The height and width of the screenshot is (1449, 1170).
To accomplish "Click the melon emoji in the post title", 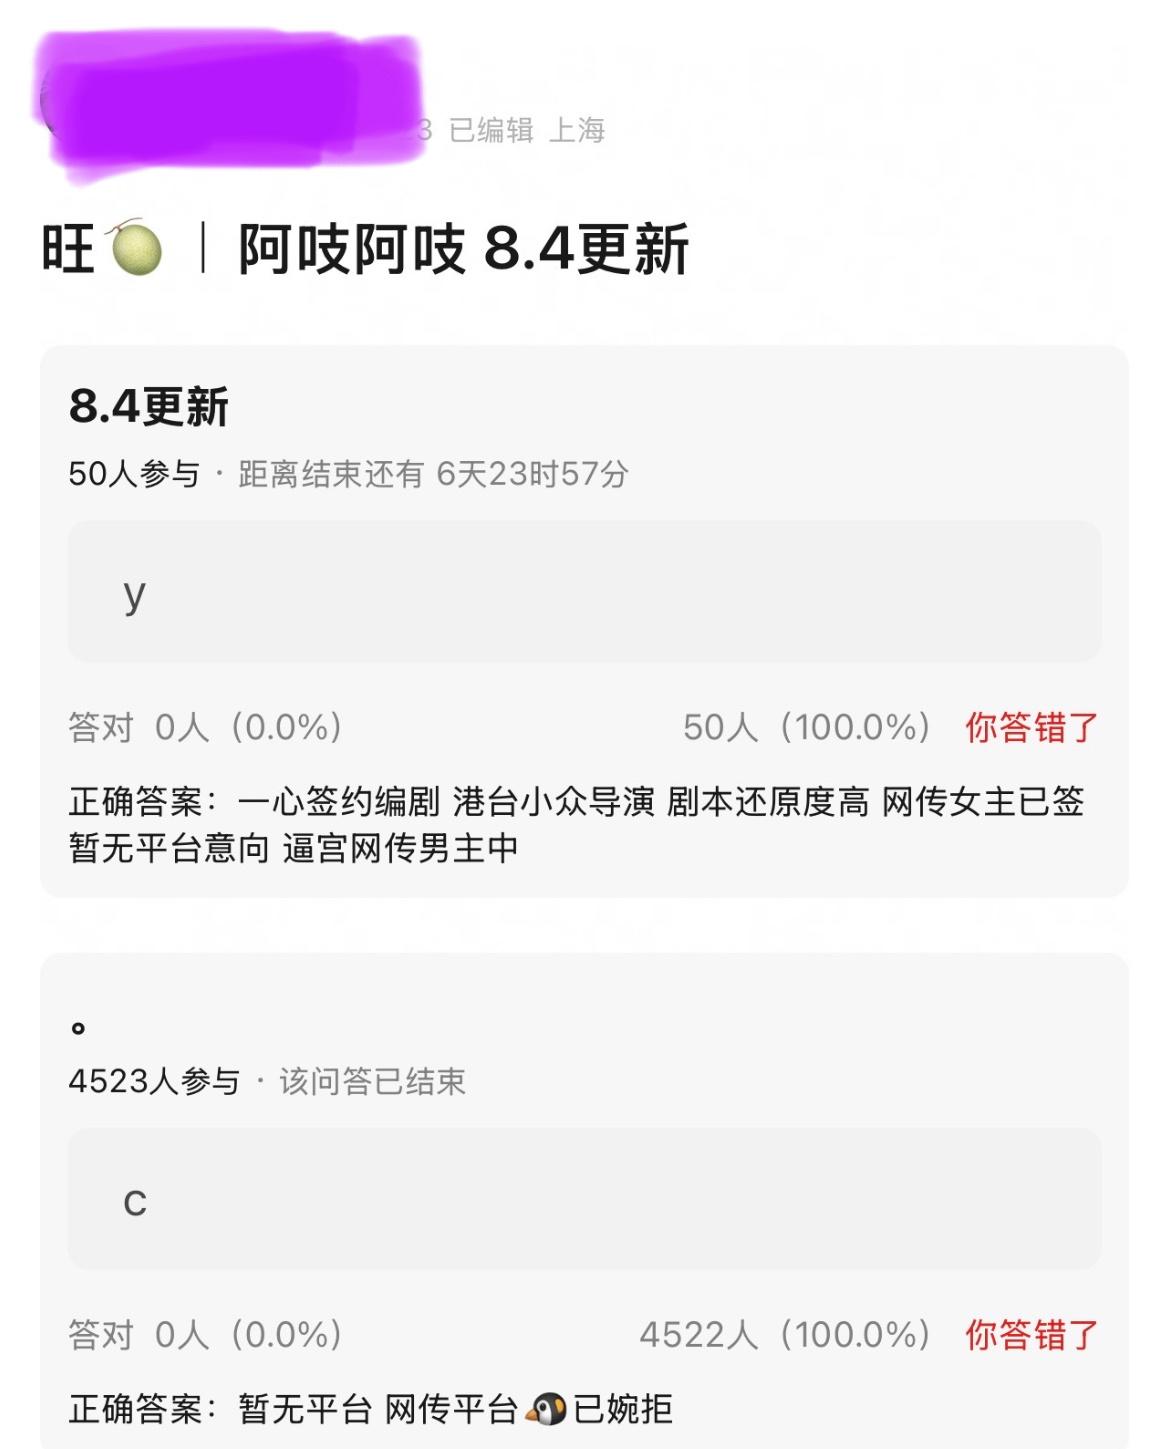I will (136, 248).
